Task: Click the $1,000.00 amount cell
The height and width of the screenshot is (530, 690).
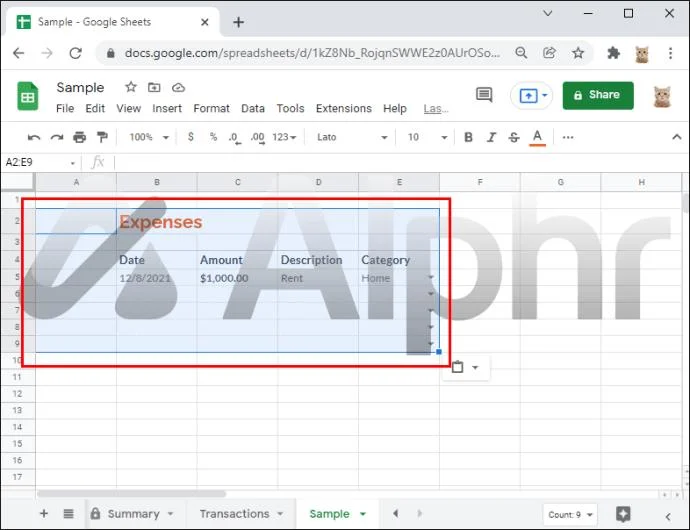Action: [237, 278]
